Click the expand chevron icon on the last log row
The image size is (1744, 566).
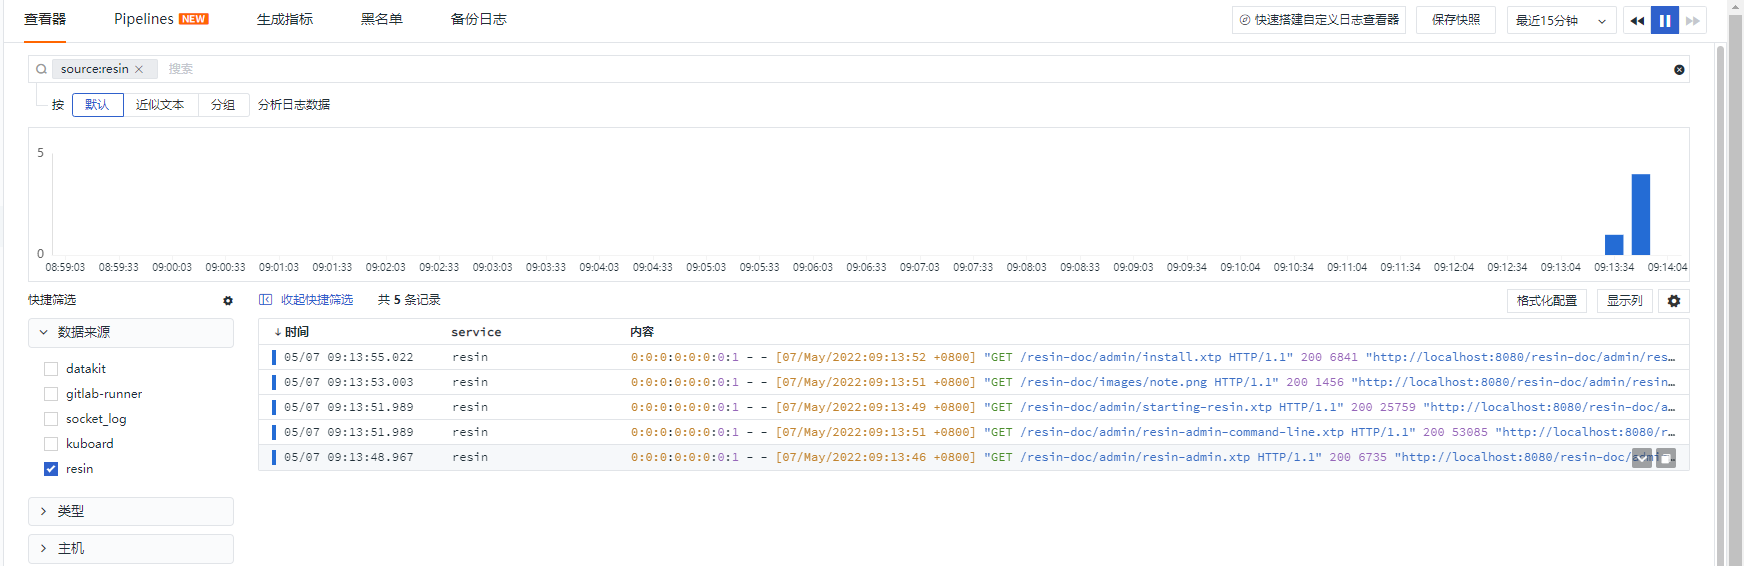point(1642,458)
